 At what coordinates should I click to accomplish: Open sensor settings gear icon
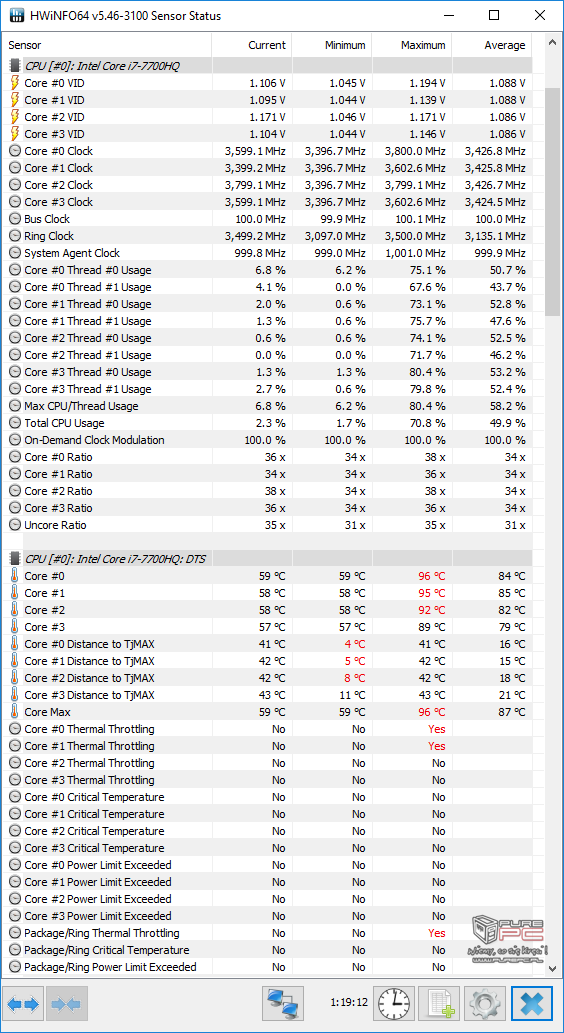tap(485, 1004)
